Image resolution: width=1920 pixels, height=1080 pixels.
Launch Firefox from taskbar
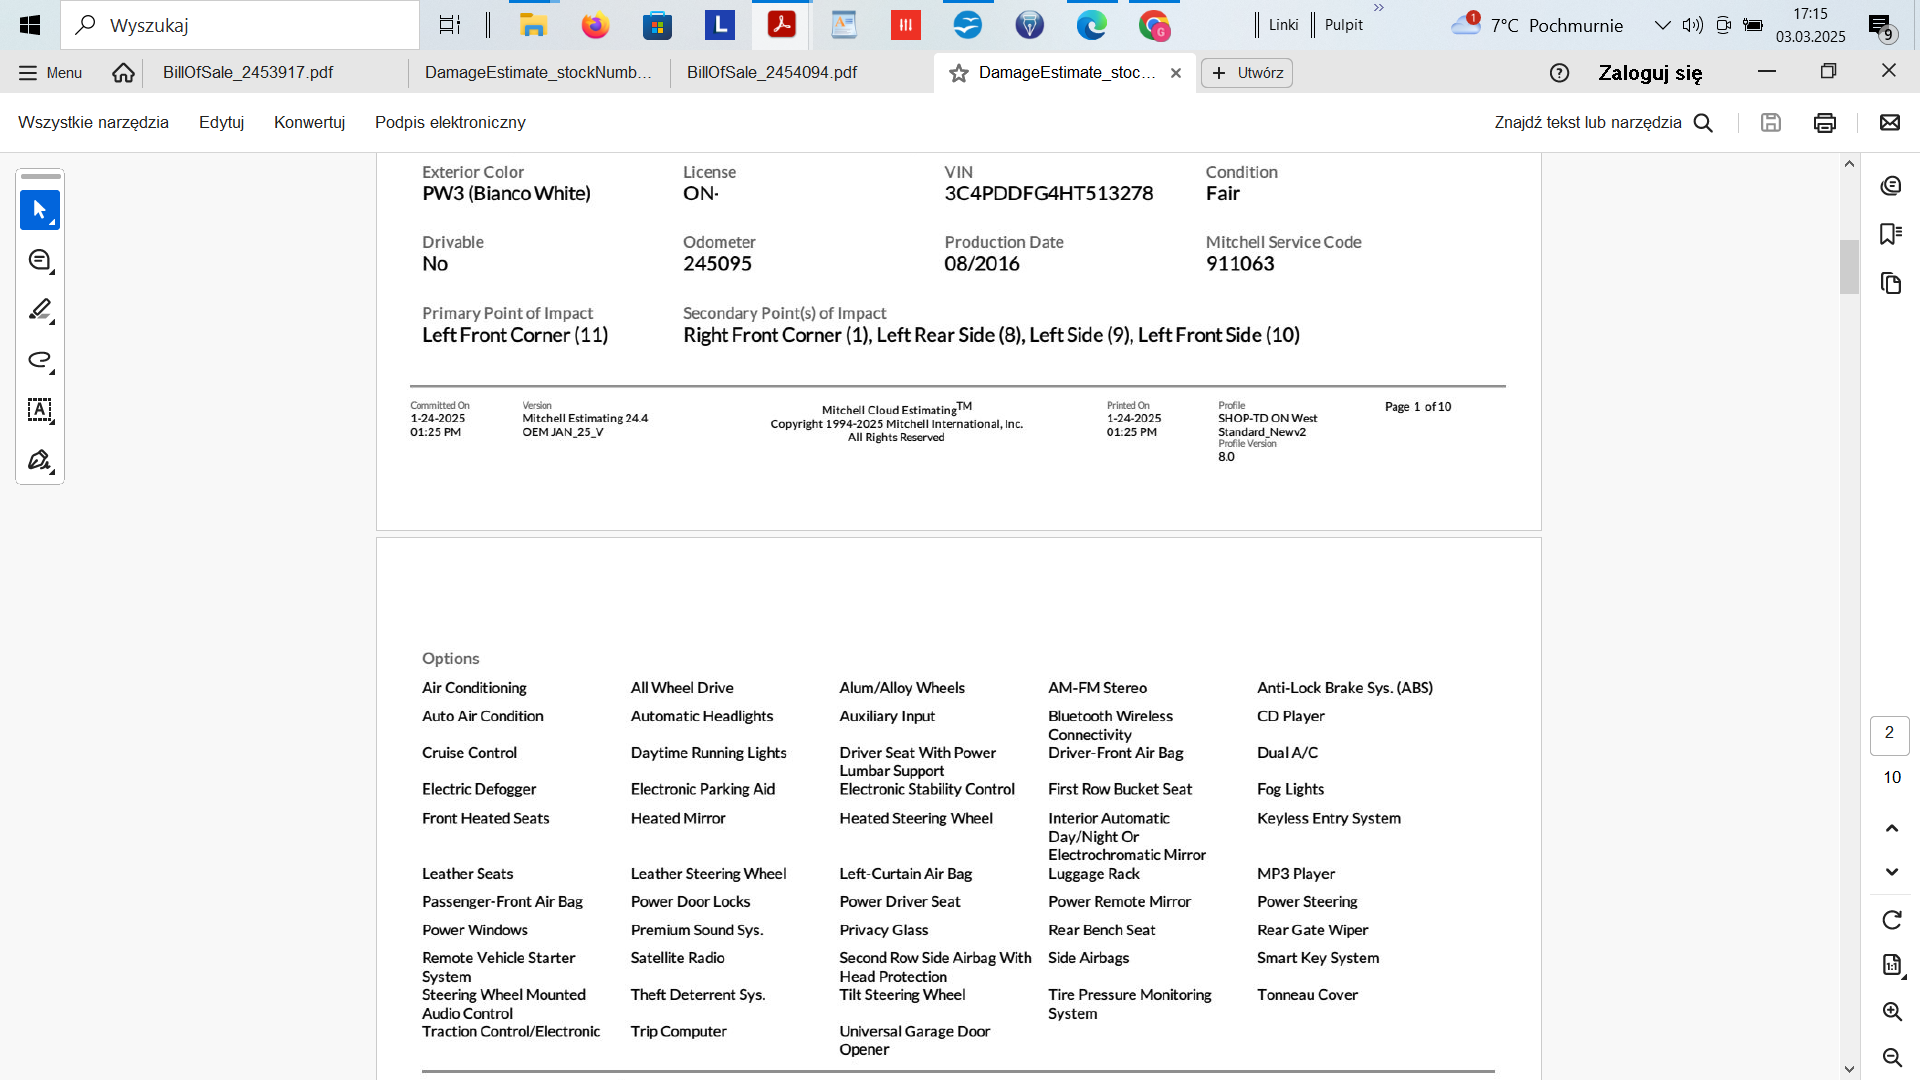pos(595,25)
